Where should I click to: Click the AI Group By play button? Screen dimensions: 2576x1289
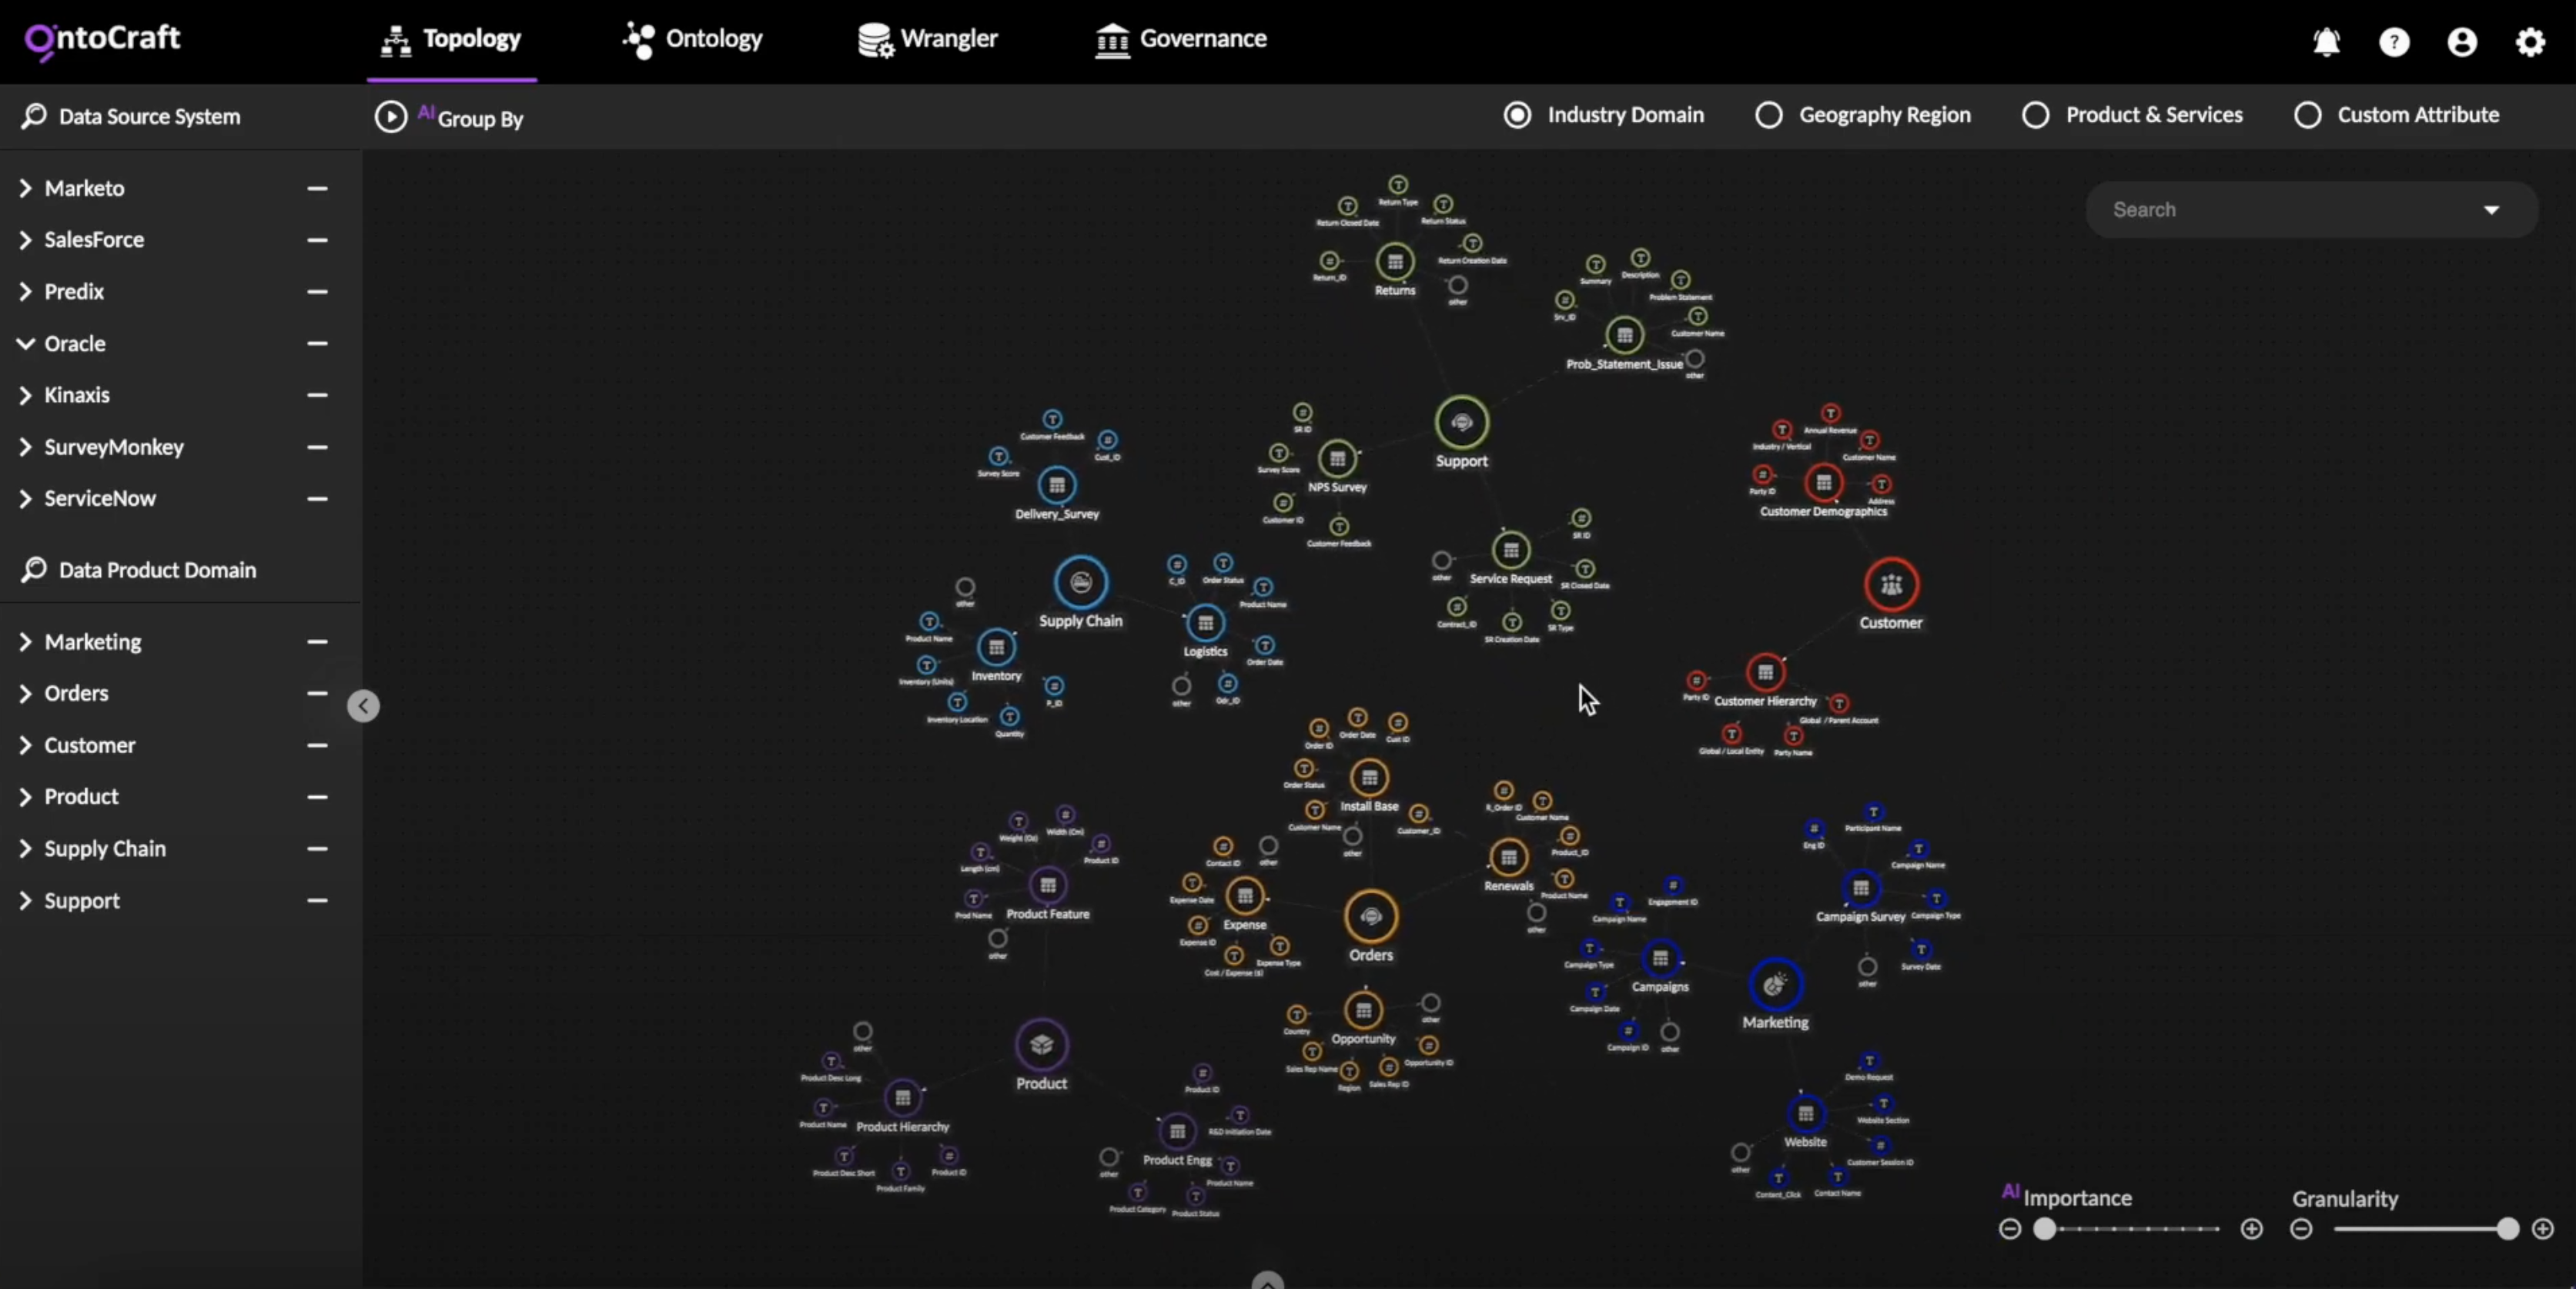pyautogui.click(x=391, y=117)
